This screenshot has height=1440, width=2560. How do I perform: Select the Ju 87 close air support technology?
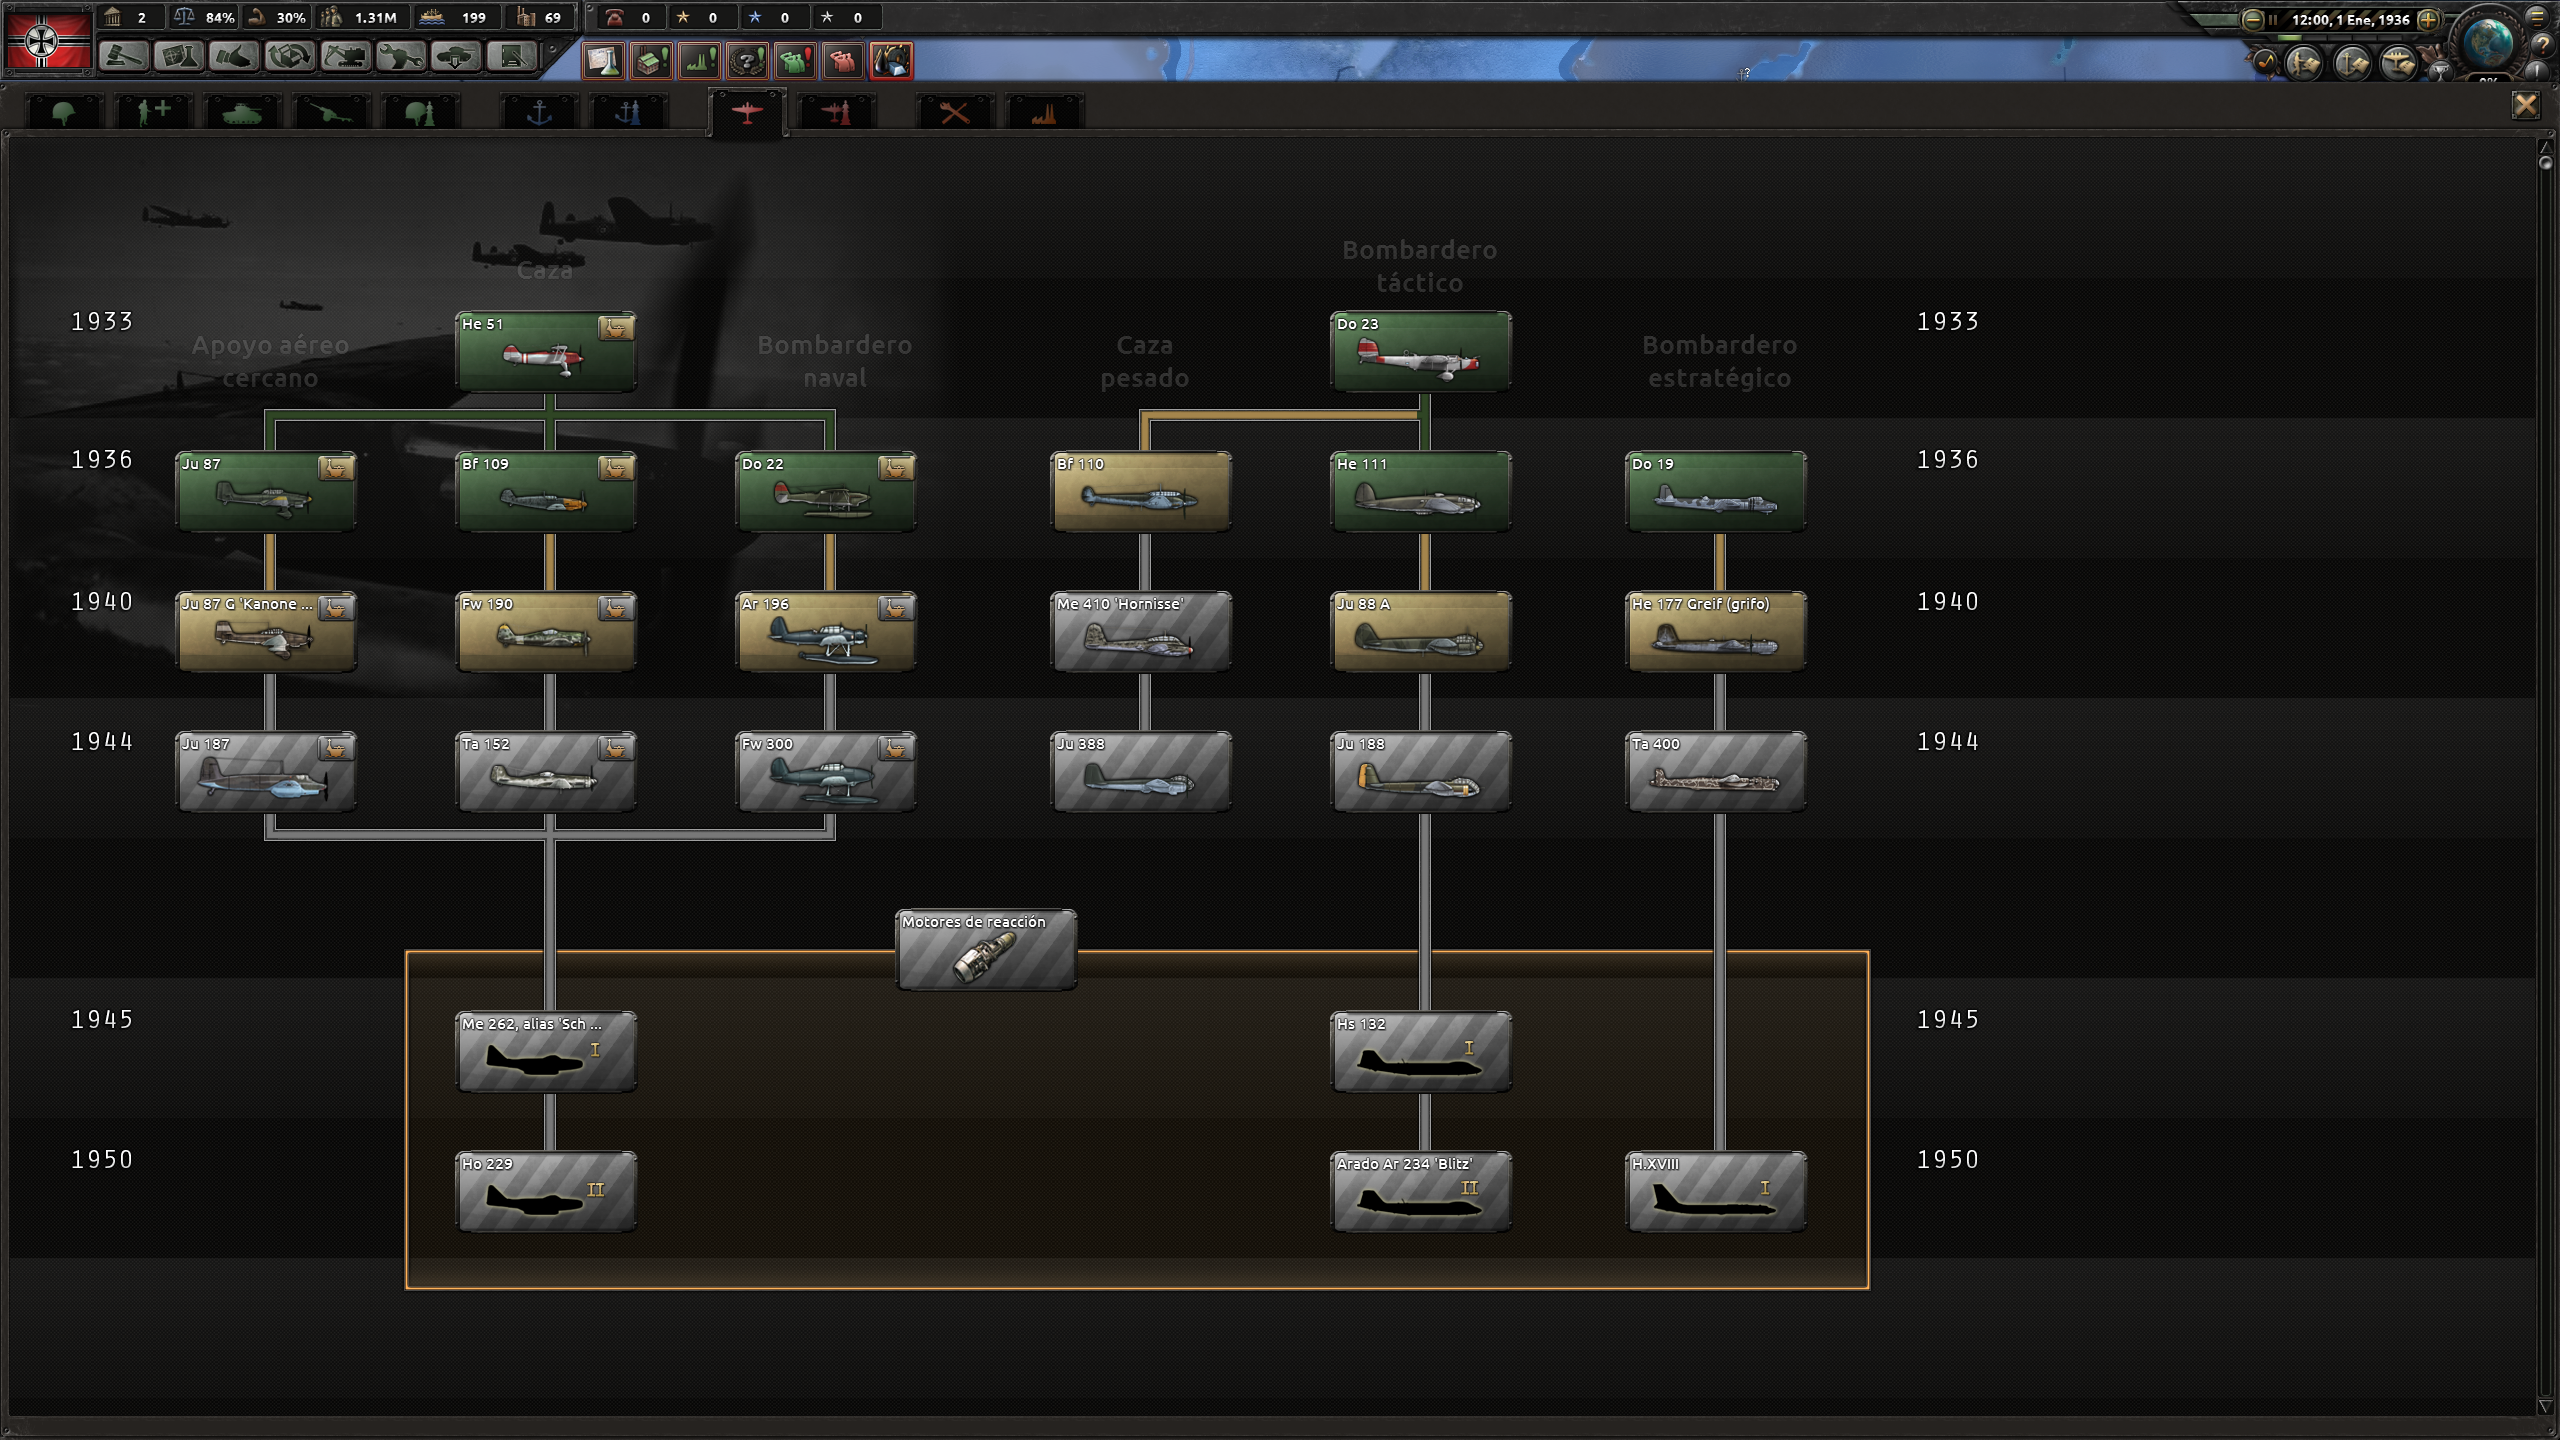pos(265,492)
